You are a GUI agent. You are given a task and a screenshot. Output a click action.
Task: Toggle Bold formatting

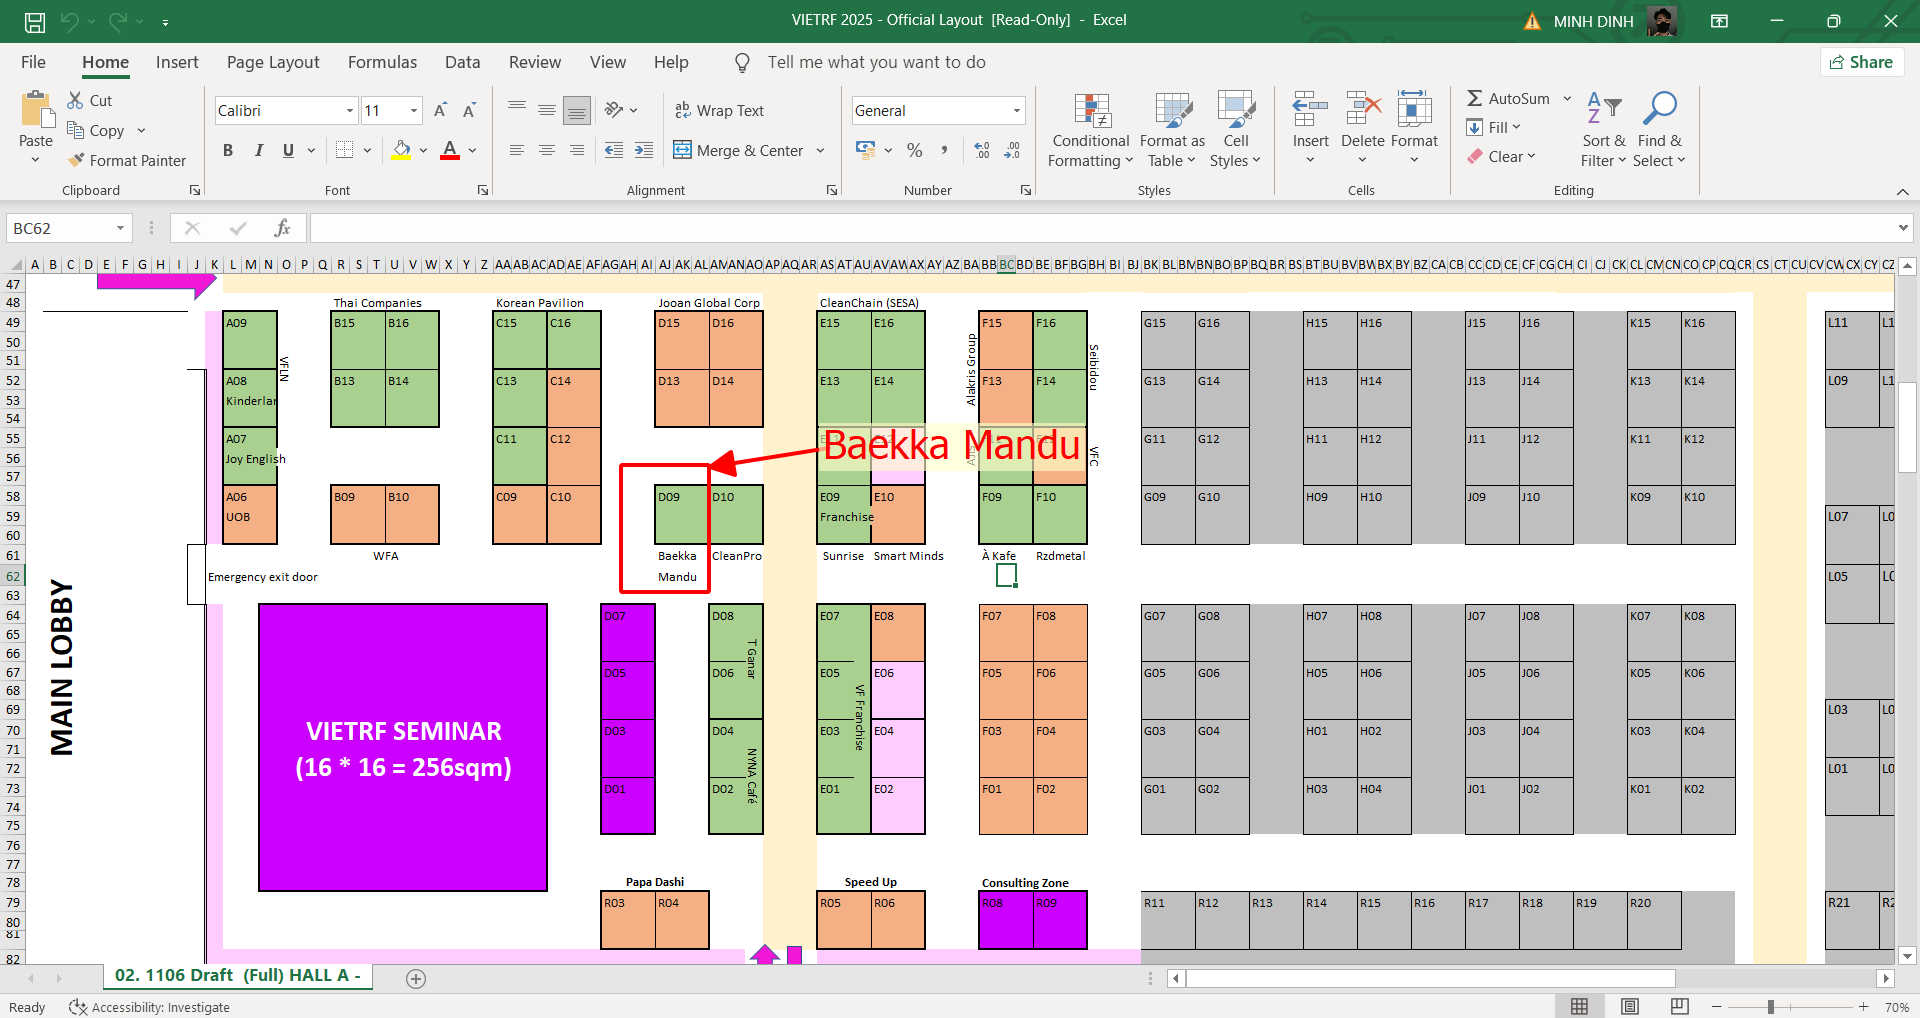(x=228, y=150)
